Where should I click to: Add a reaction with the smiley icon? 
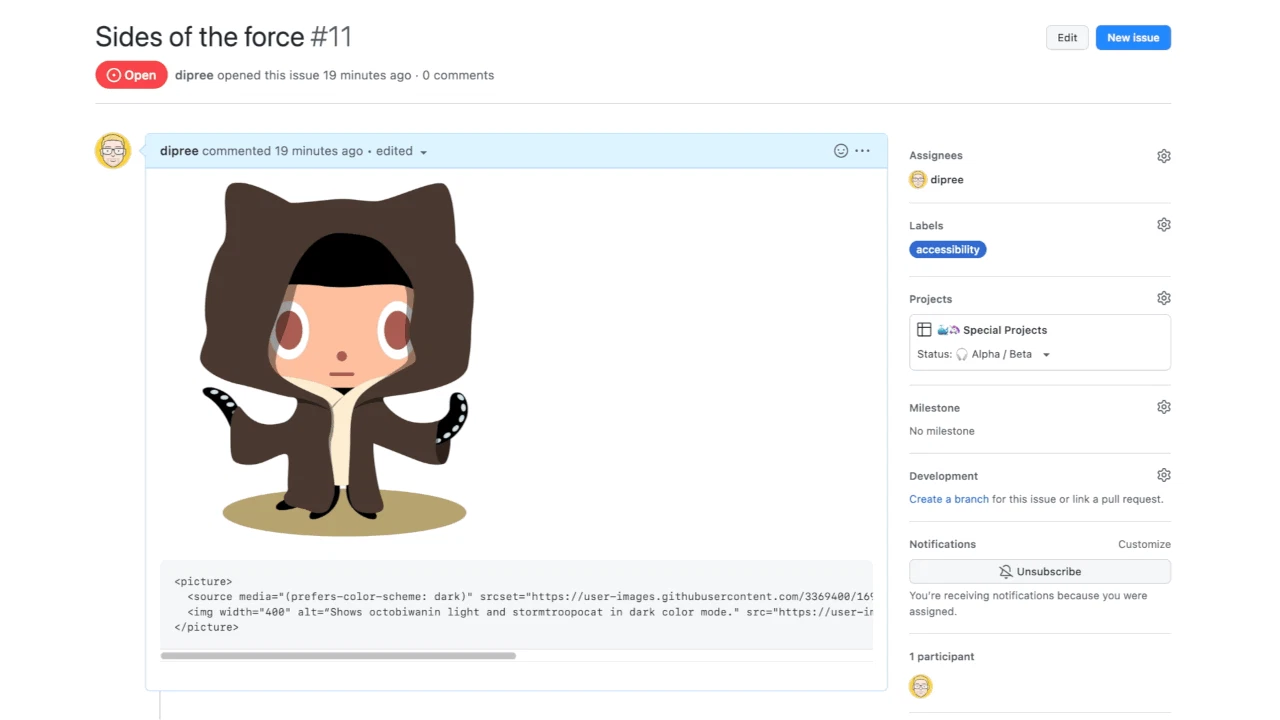(x=840, y=150)
